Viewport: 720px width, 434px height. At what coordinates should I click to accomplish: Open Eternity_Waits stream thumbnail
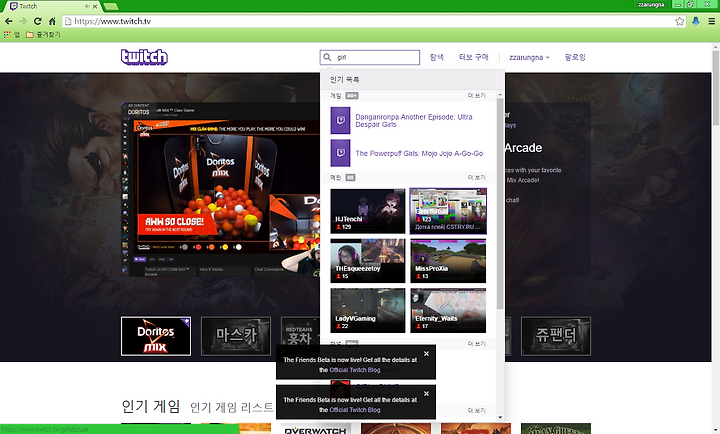[448, 310]
